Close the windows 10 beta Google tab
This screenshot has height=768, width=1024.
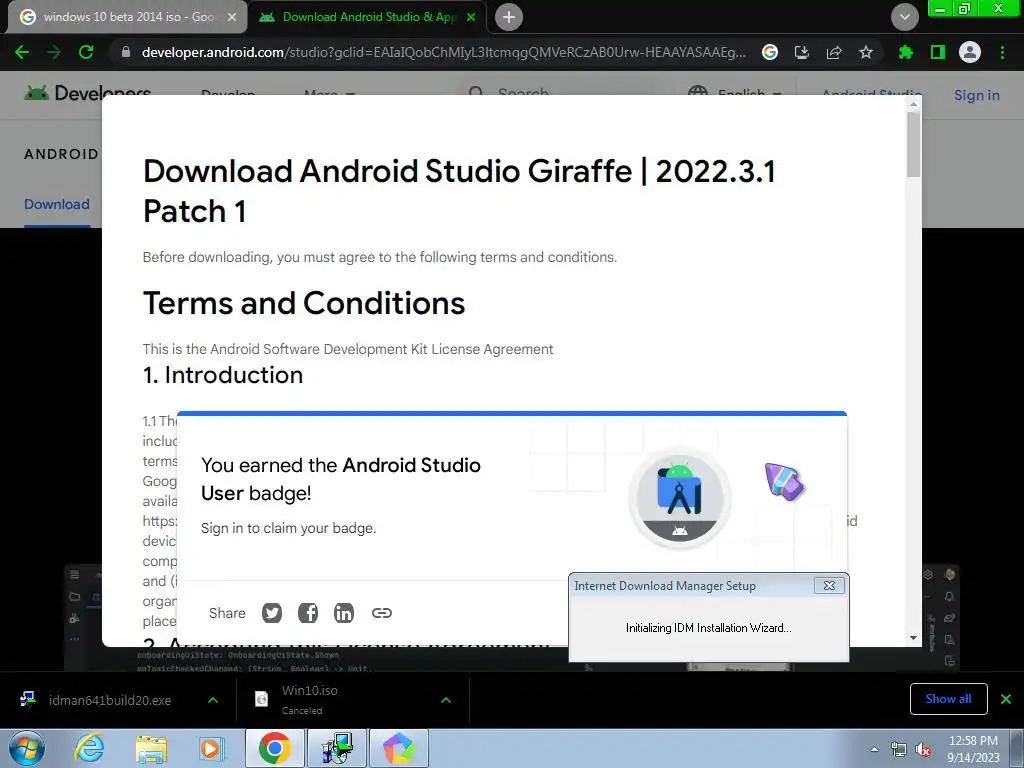(x=232, y=17)
